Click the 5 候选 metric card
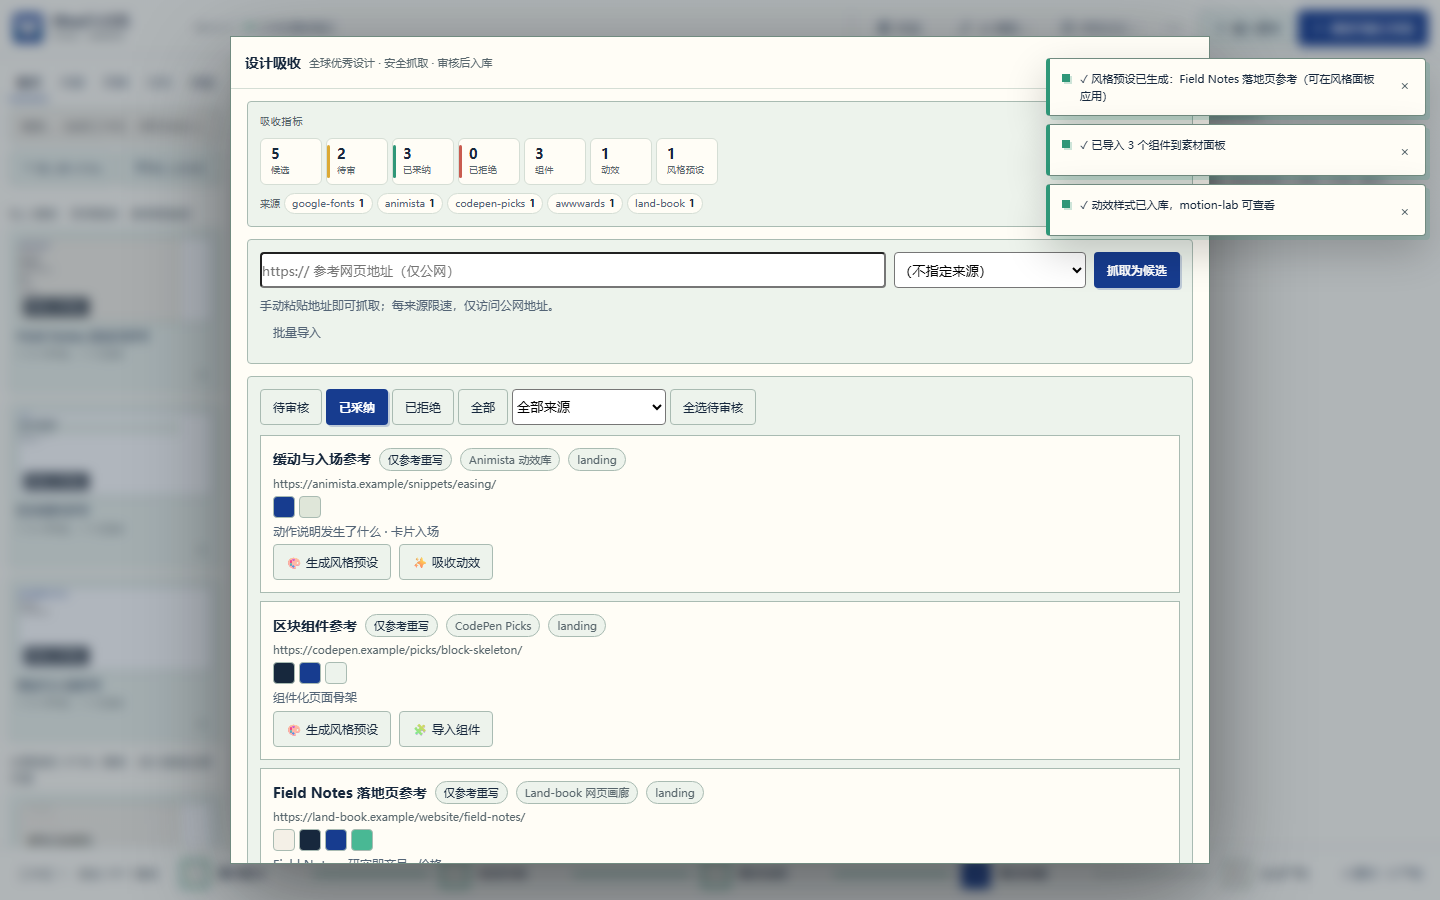Screen dimensions: 1440x900 291,161
